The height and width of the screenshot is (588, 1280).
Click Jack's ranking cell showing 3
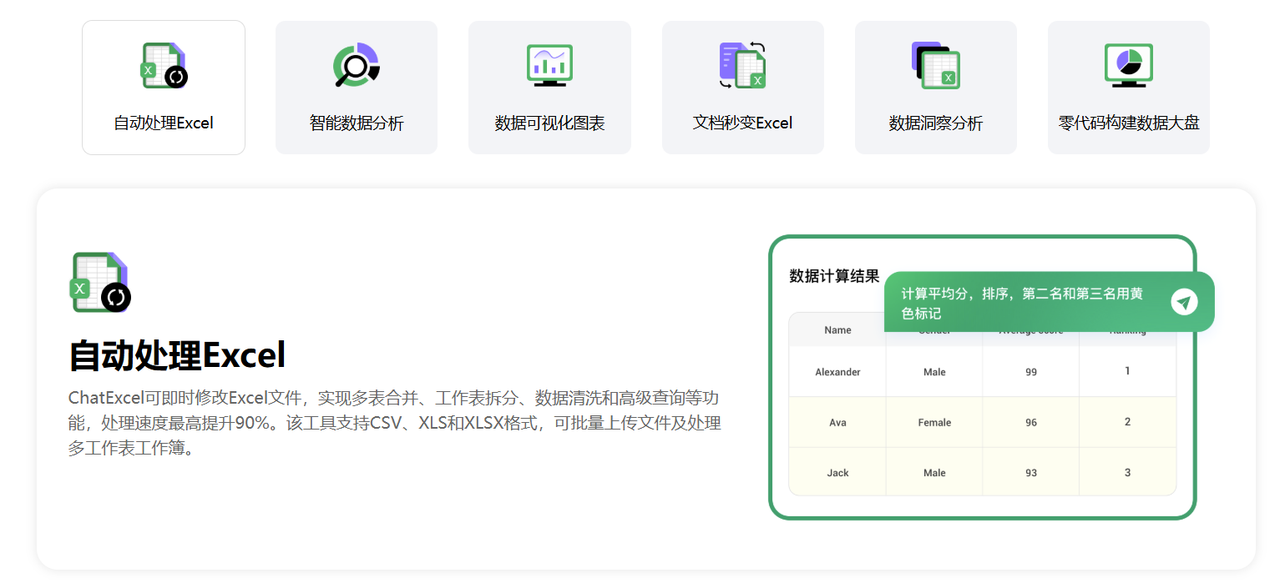tap(1127, 471)
